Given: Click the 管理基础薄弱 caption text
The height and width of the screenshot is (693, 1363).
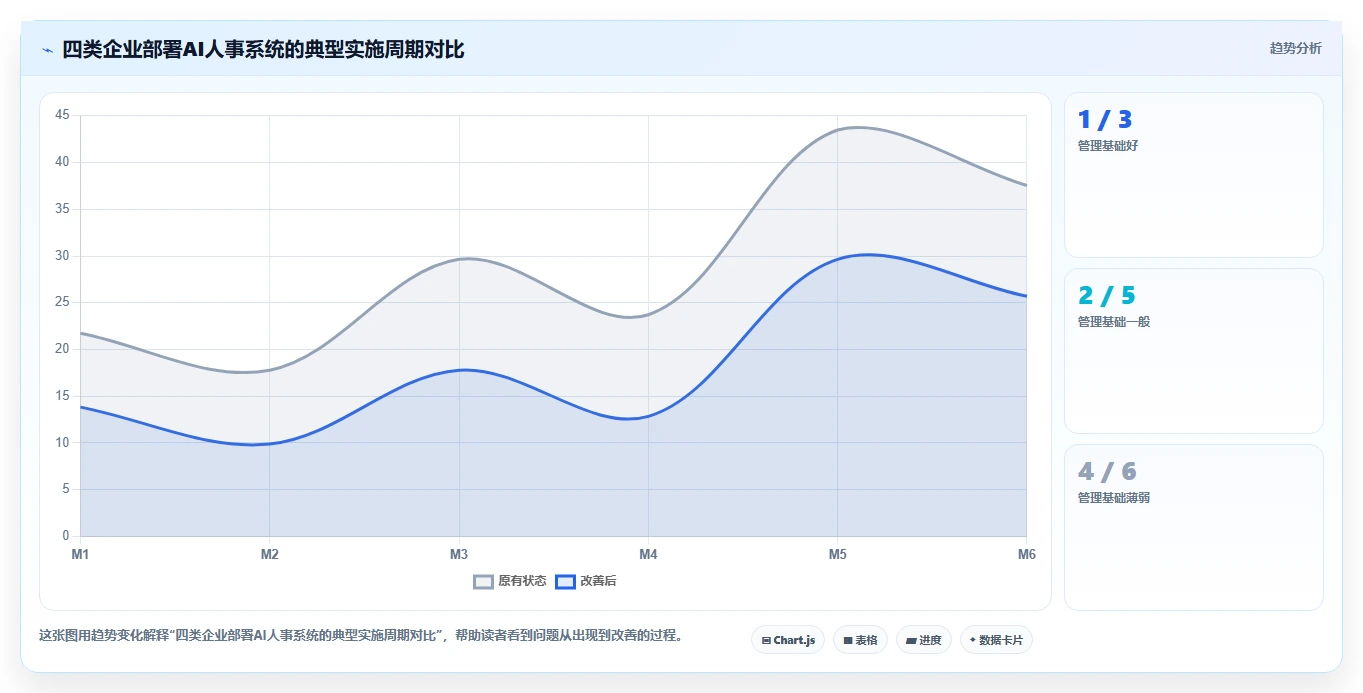Looking at the screenshot, I should [1114, 498].
